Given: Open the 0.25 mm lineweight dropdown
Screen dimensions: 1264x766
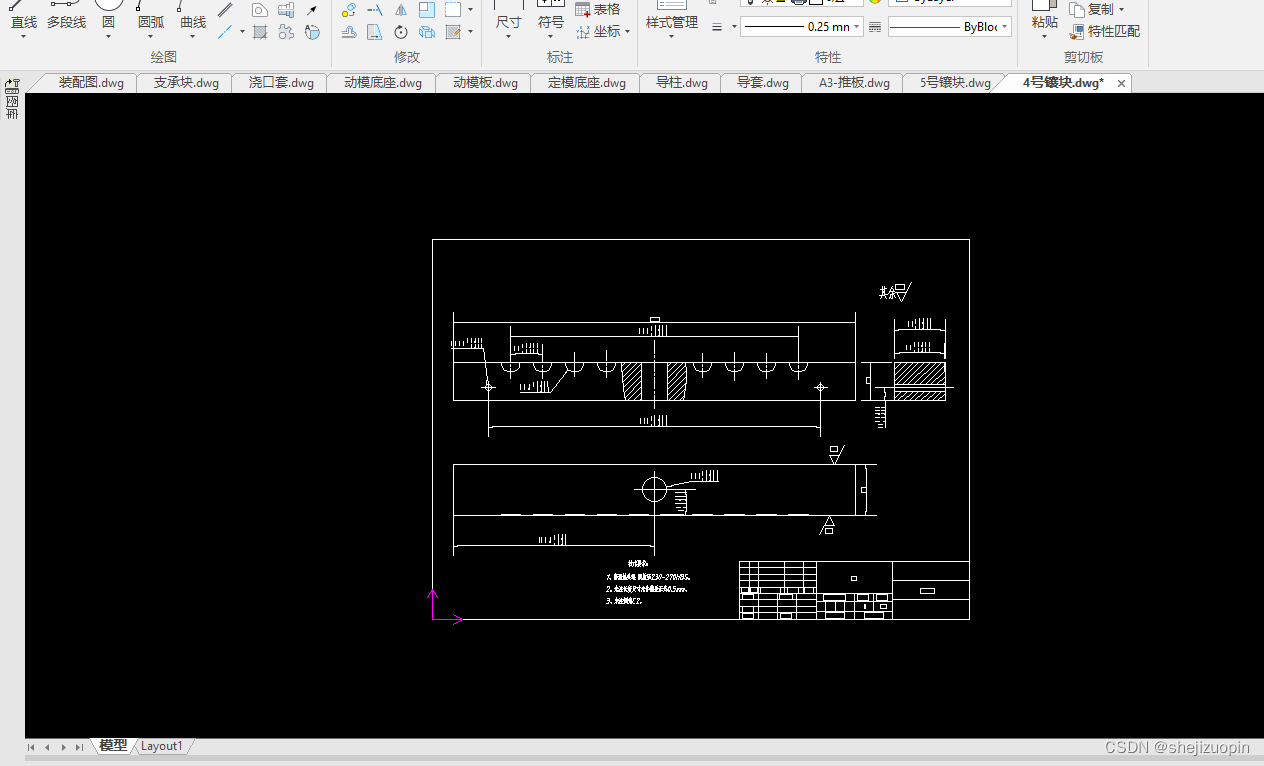Looking at the screenshot, I should point(801,27).
